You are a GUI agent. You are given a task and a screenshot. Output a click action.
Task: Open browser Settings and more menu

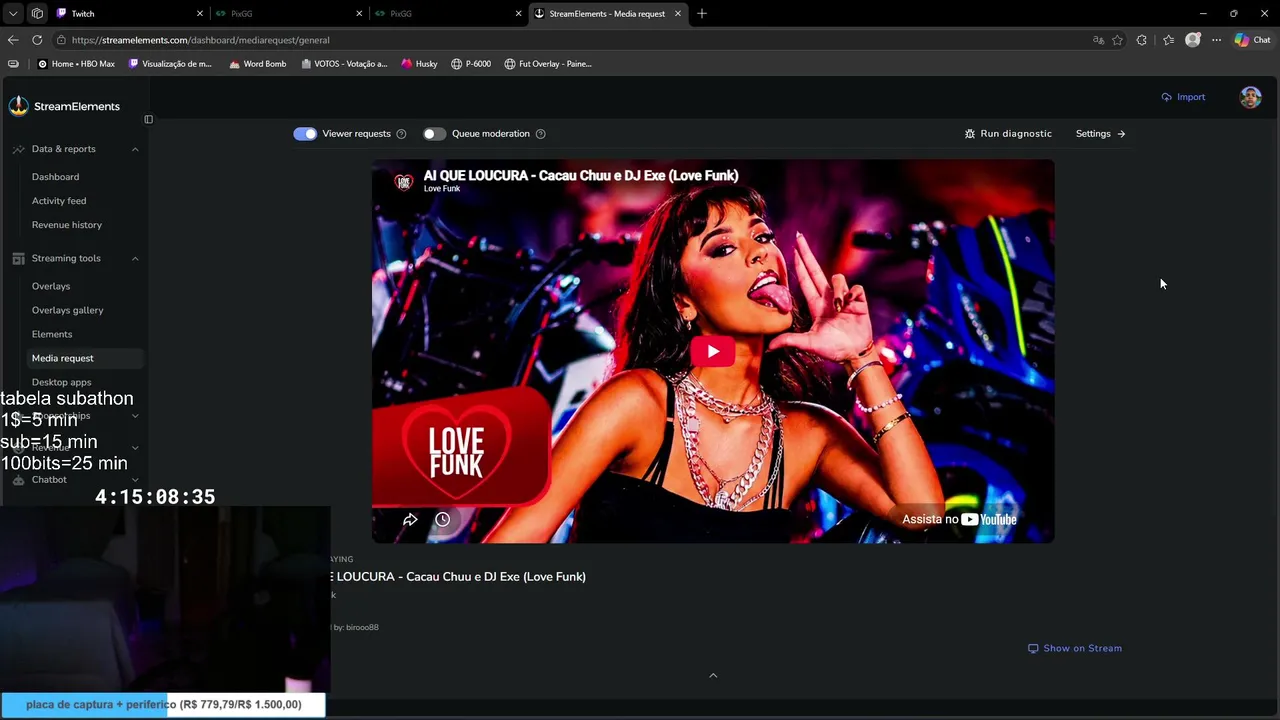[1216, 40]
